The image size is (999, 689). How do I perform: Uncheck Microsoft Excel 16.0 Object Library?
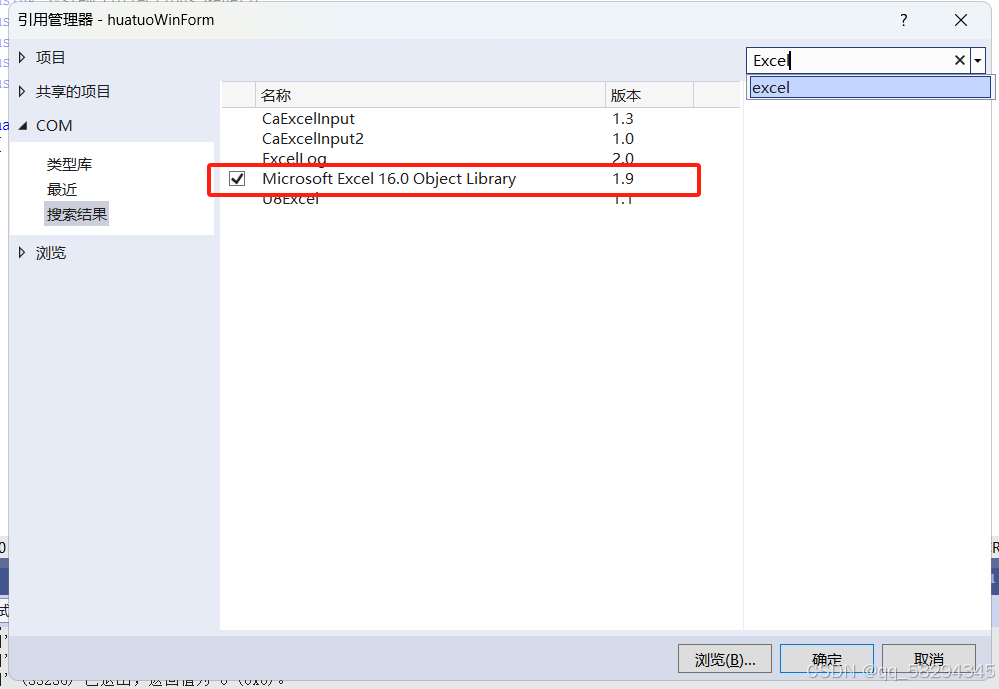[x=237, y=178]
